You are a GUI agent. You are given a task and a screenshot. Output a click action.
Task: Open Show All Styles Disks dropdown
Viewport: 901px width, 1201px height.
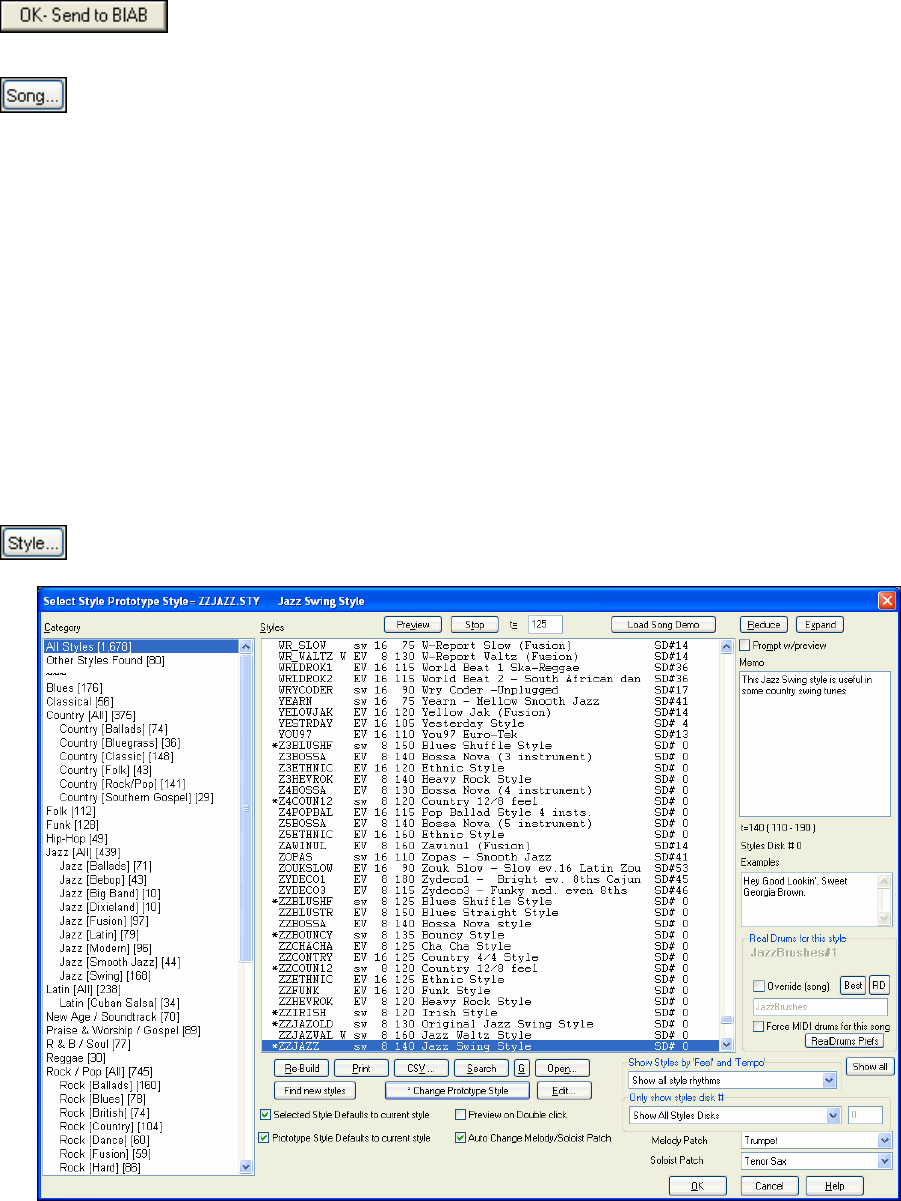[735, 1115]
